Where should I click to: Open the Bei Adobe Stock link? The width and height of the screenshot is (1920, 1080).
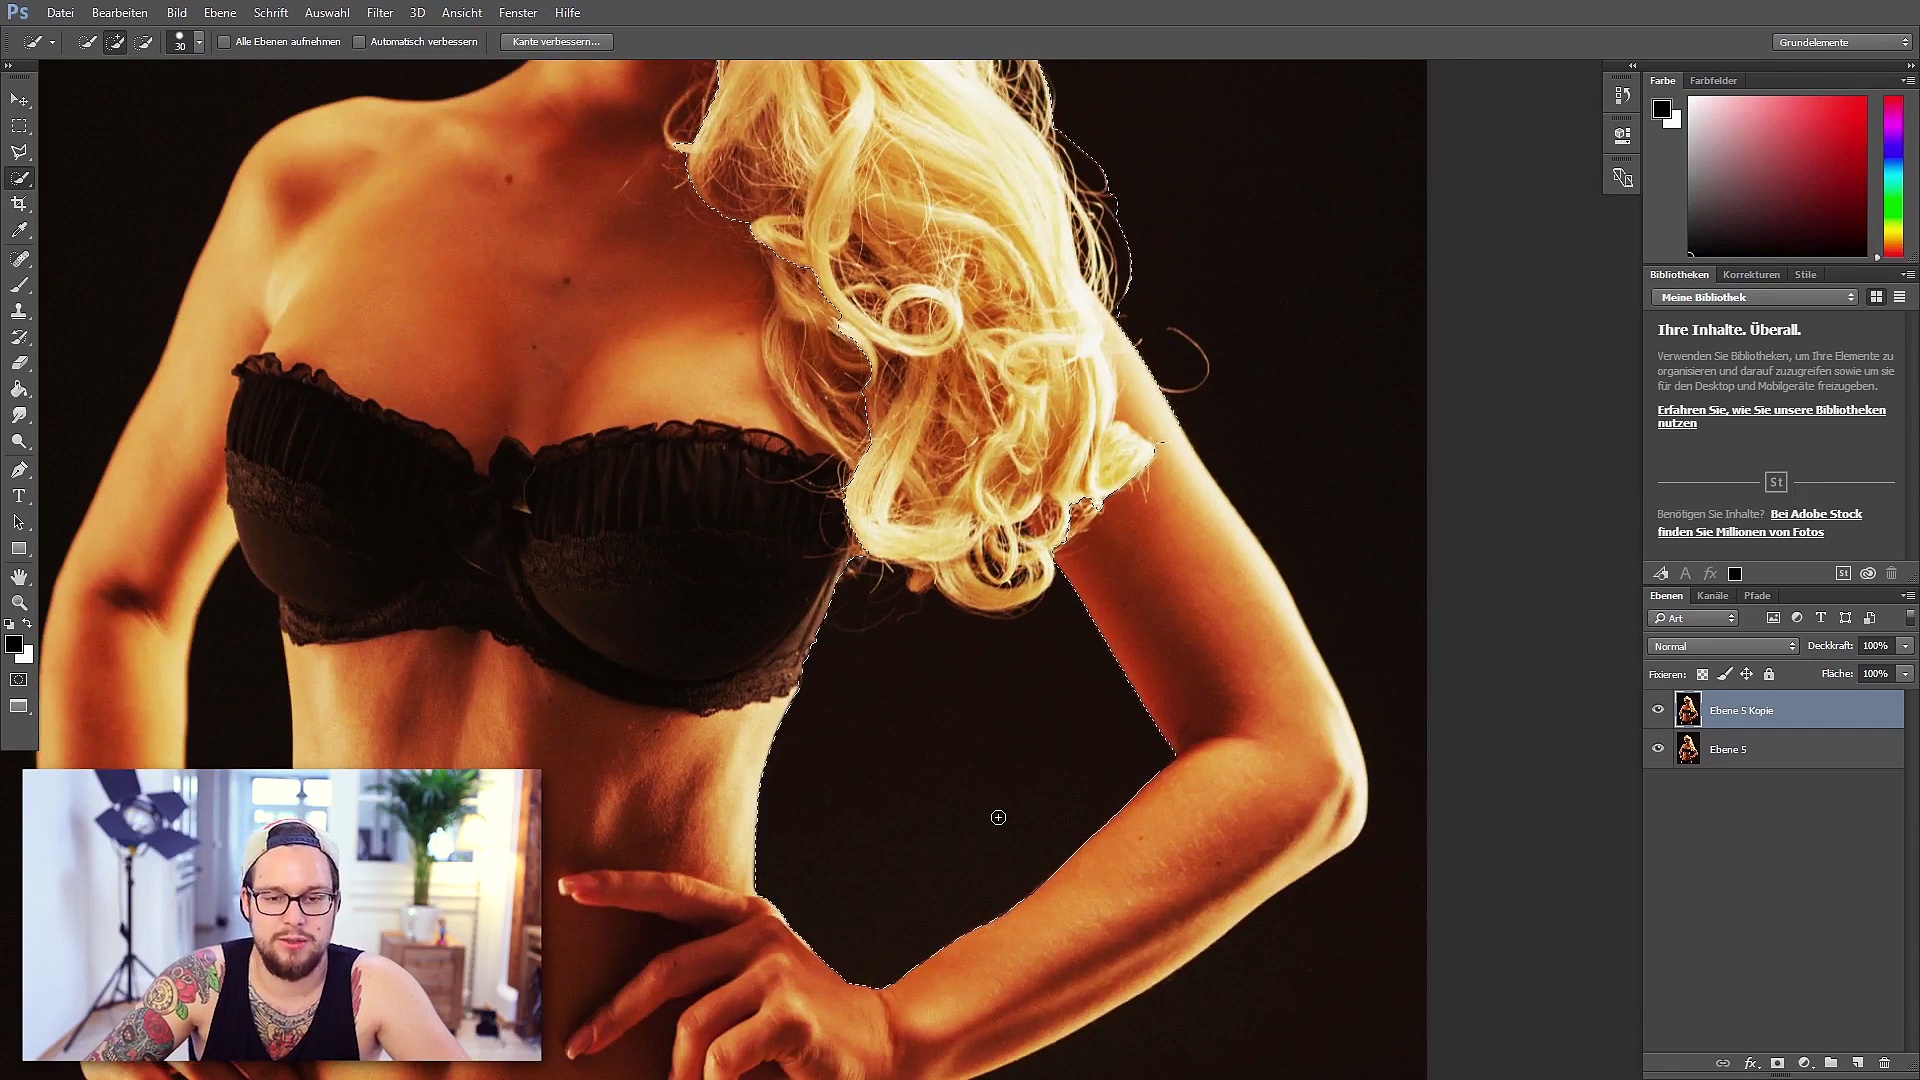point(1816,514)
